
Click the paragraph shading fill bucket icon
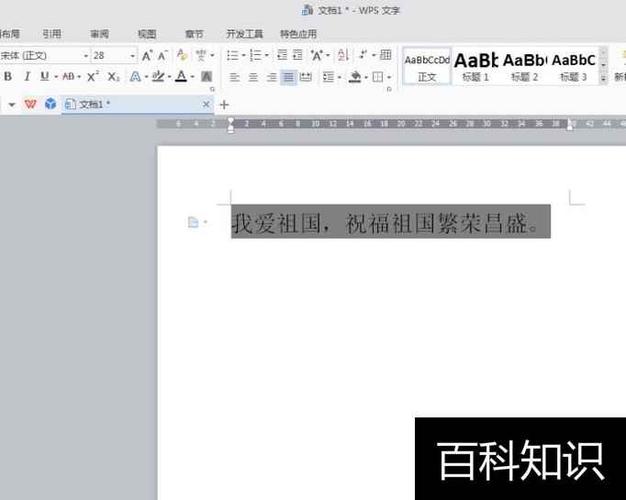355,77
